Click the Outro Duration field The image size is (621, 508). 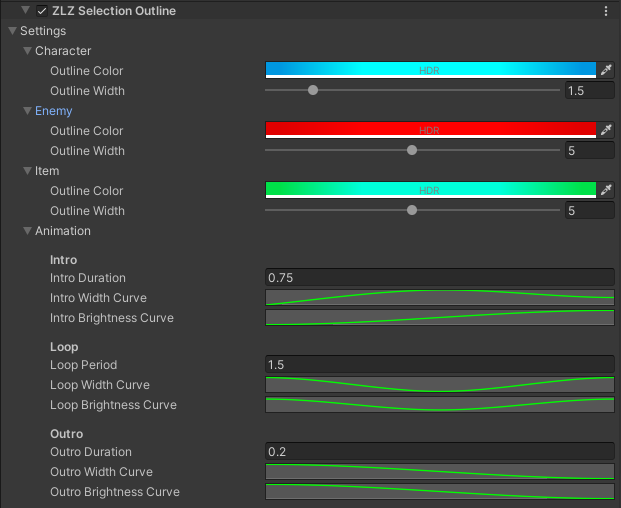440,452
